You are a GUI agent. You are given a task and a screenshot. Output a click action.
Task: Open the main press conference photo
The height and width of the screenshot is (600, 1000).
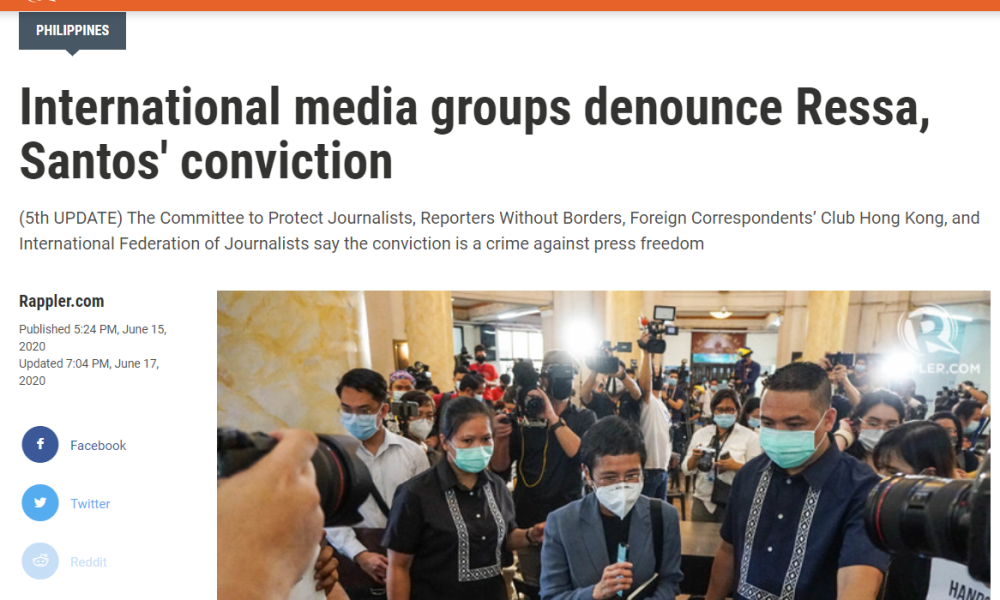603,445
